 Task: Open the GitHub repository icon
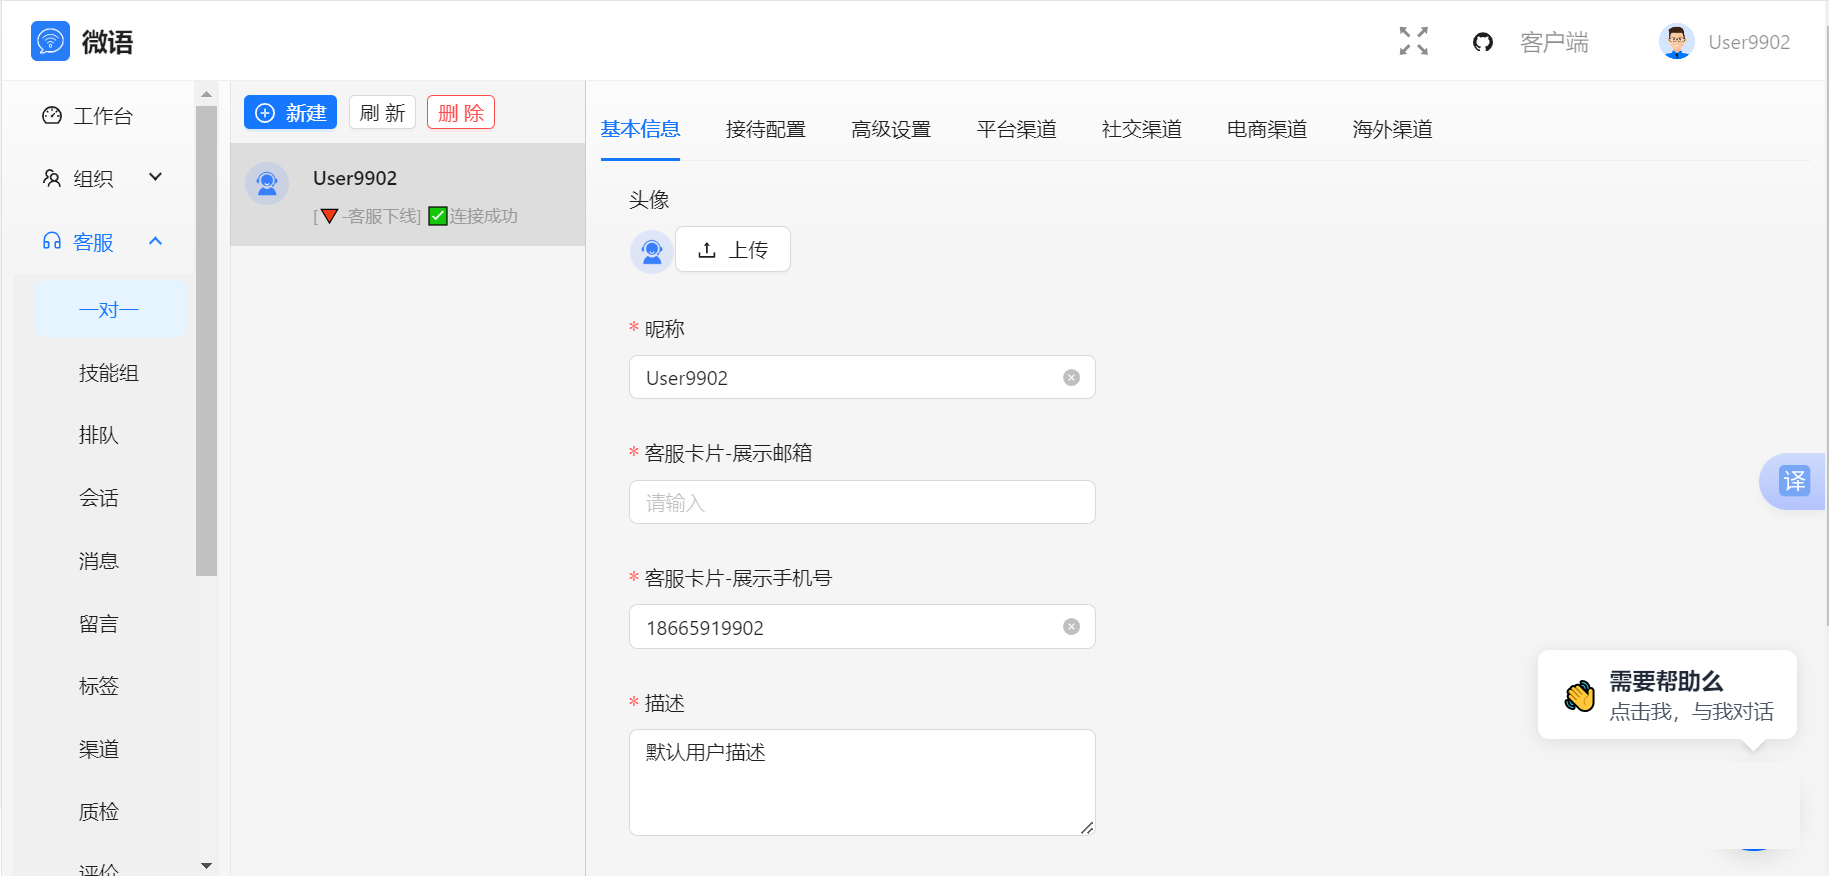[1482, 42]
